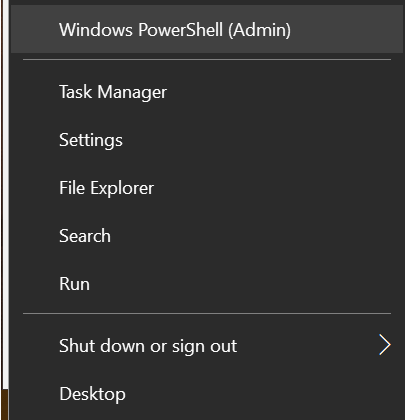Expand Shut down or sign out submenu
The width and height of the screenshot is (405, 420).
[x=207, y=346]
